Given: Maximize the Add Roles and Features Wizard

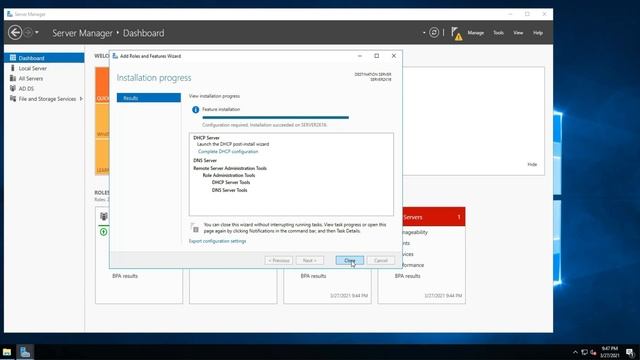Looking at the screenshot, I should (x=376, y=56).
